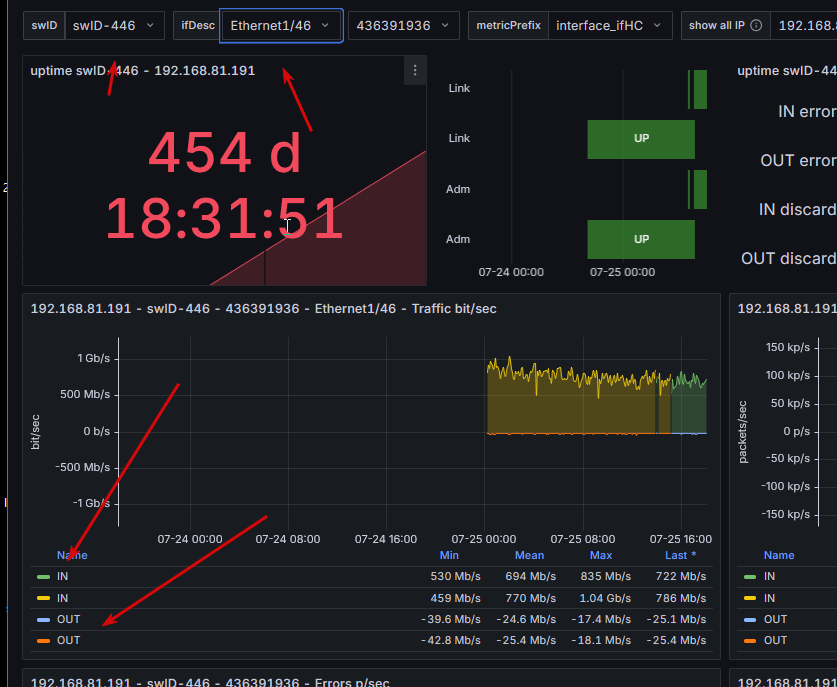Image resolution: width=837 pixels, height=687 pixels.
Task: Click the show all IP info icon
Action: (756, 26)
